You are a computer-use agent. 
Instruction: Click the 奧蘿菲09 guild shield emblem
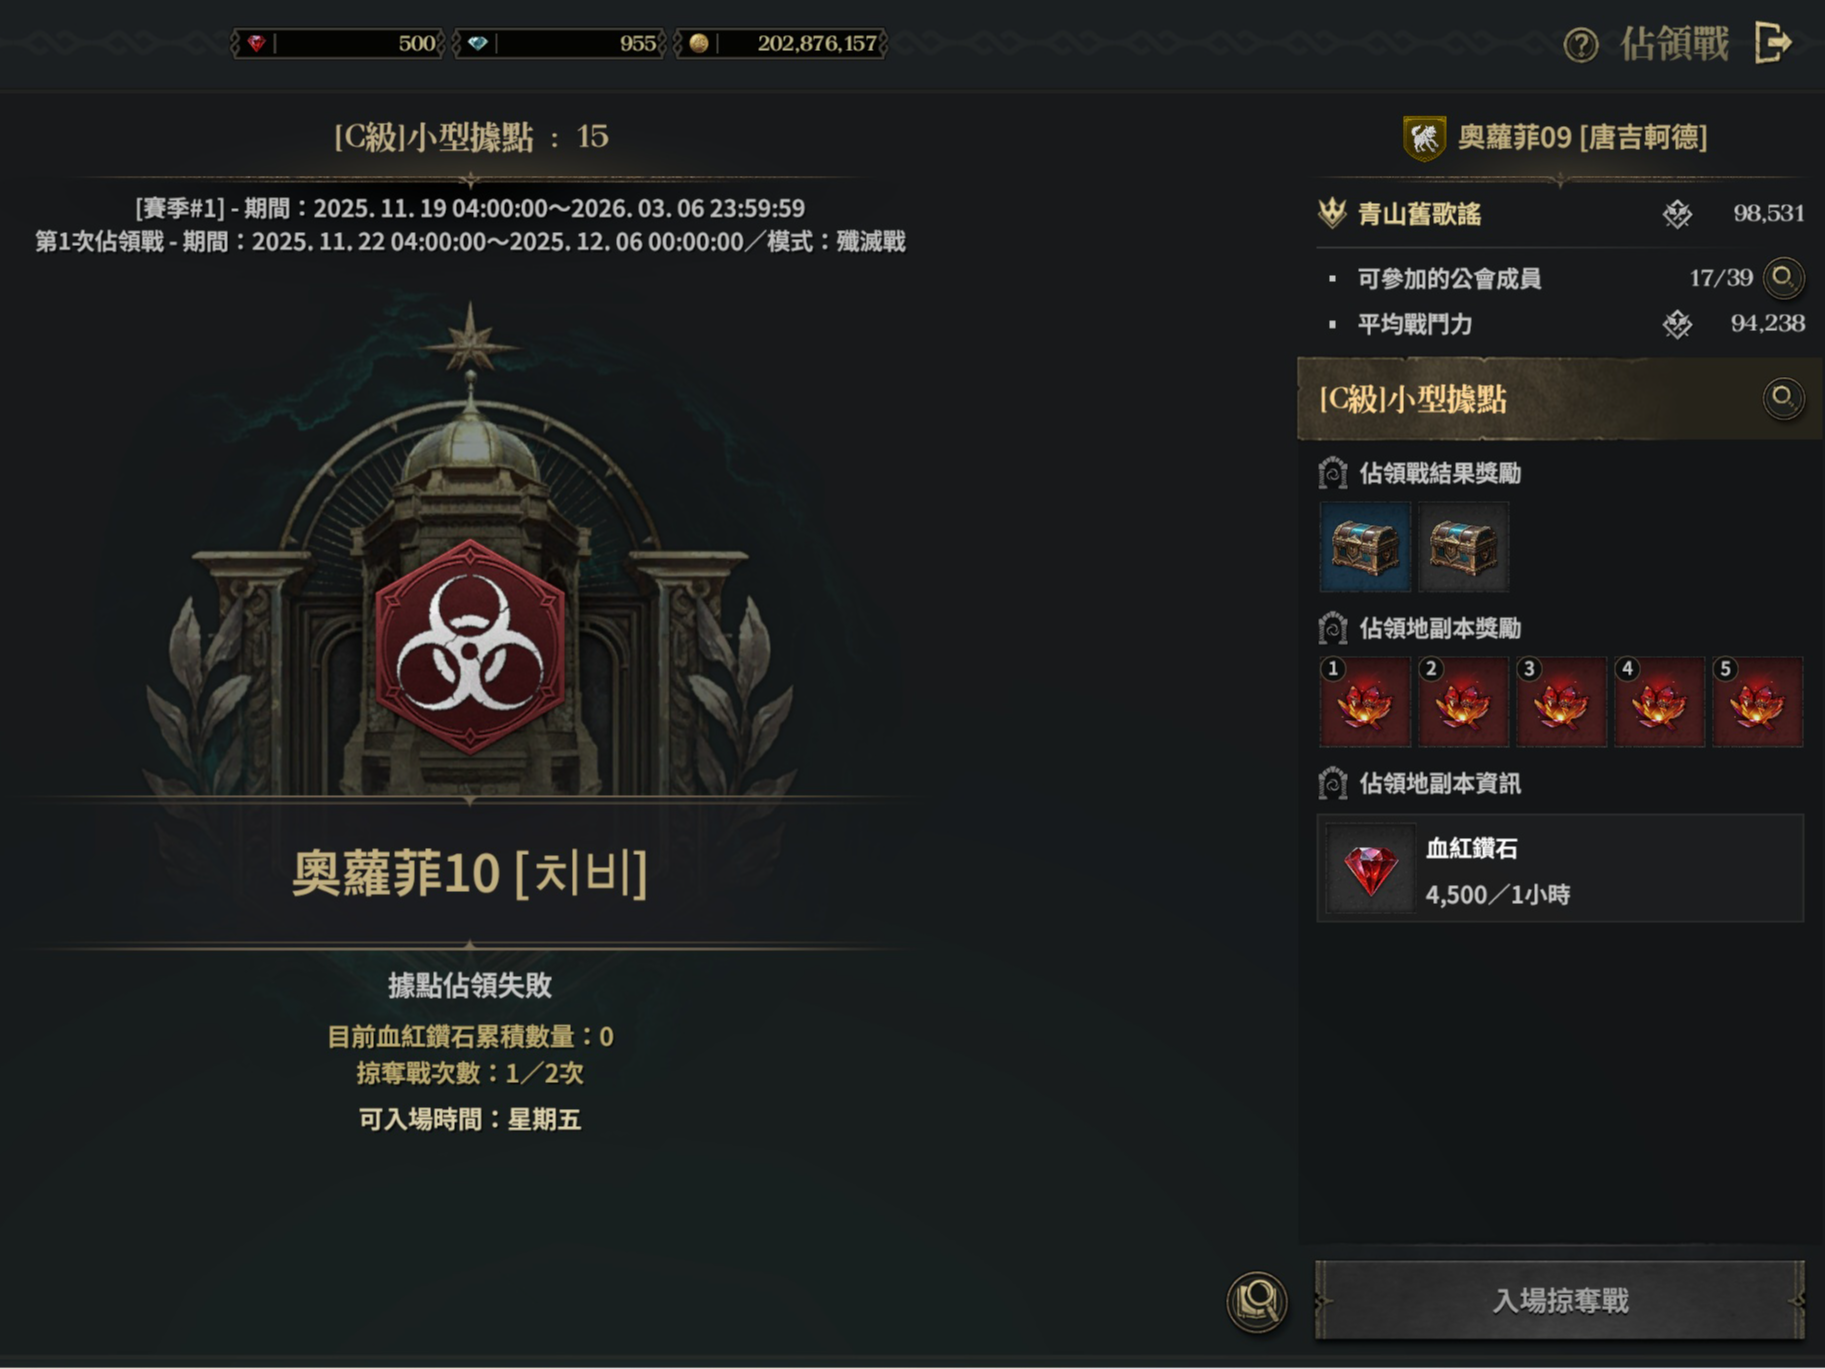(1424, 137)
